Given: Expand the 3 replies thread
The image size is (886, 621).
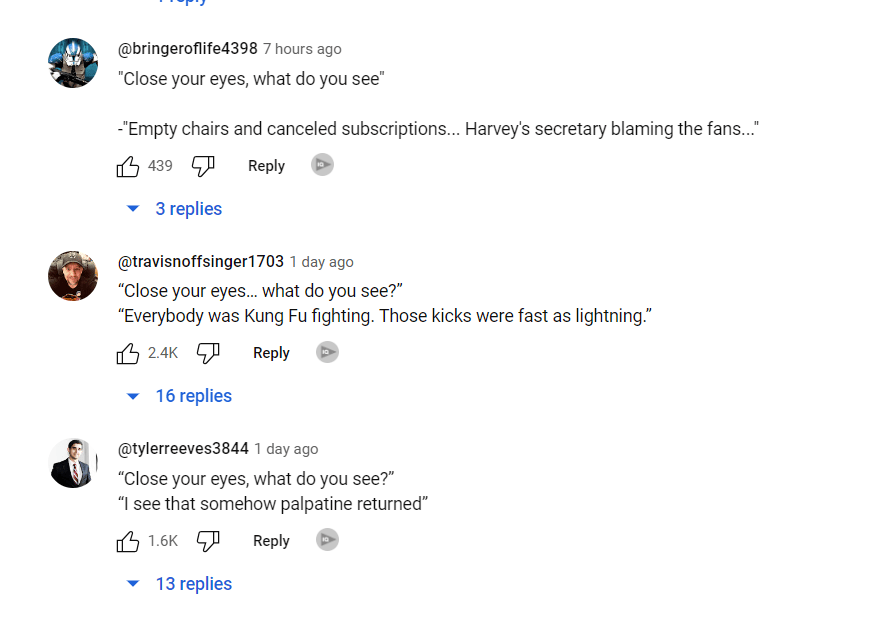Looking at the screenshot, I should tap(176, 209).
